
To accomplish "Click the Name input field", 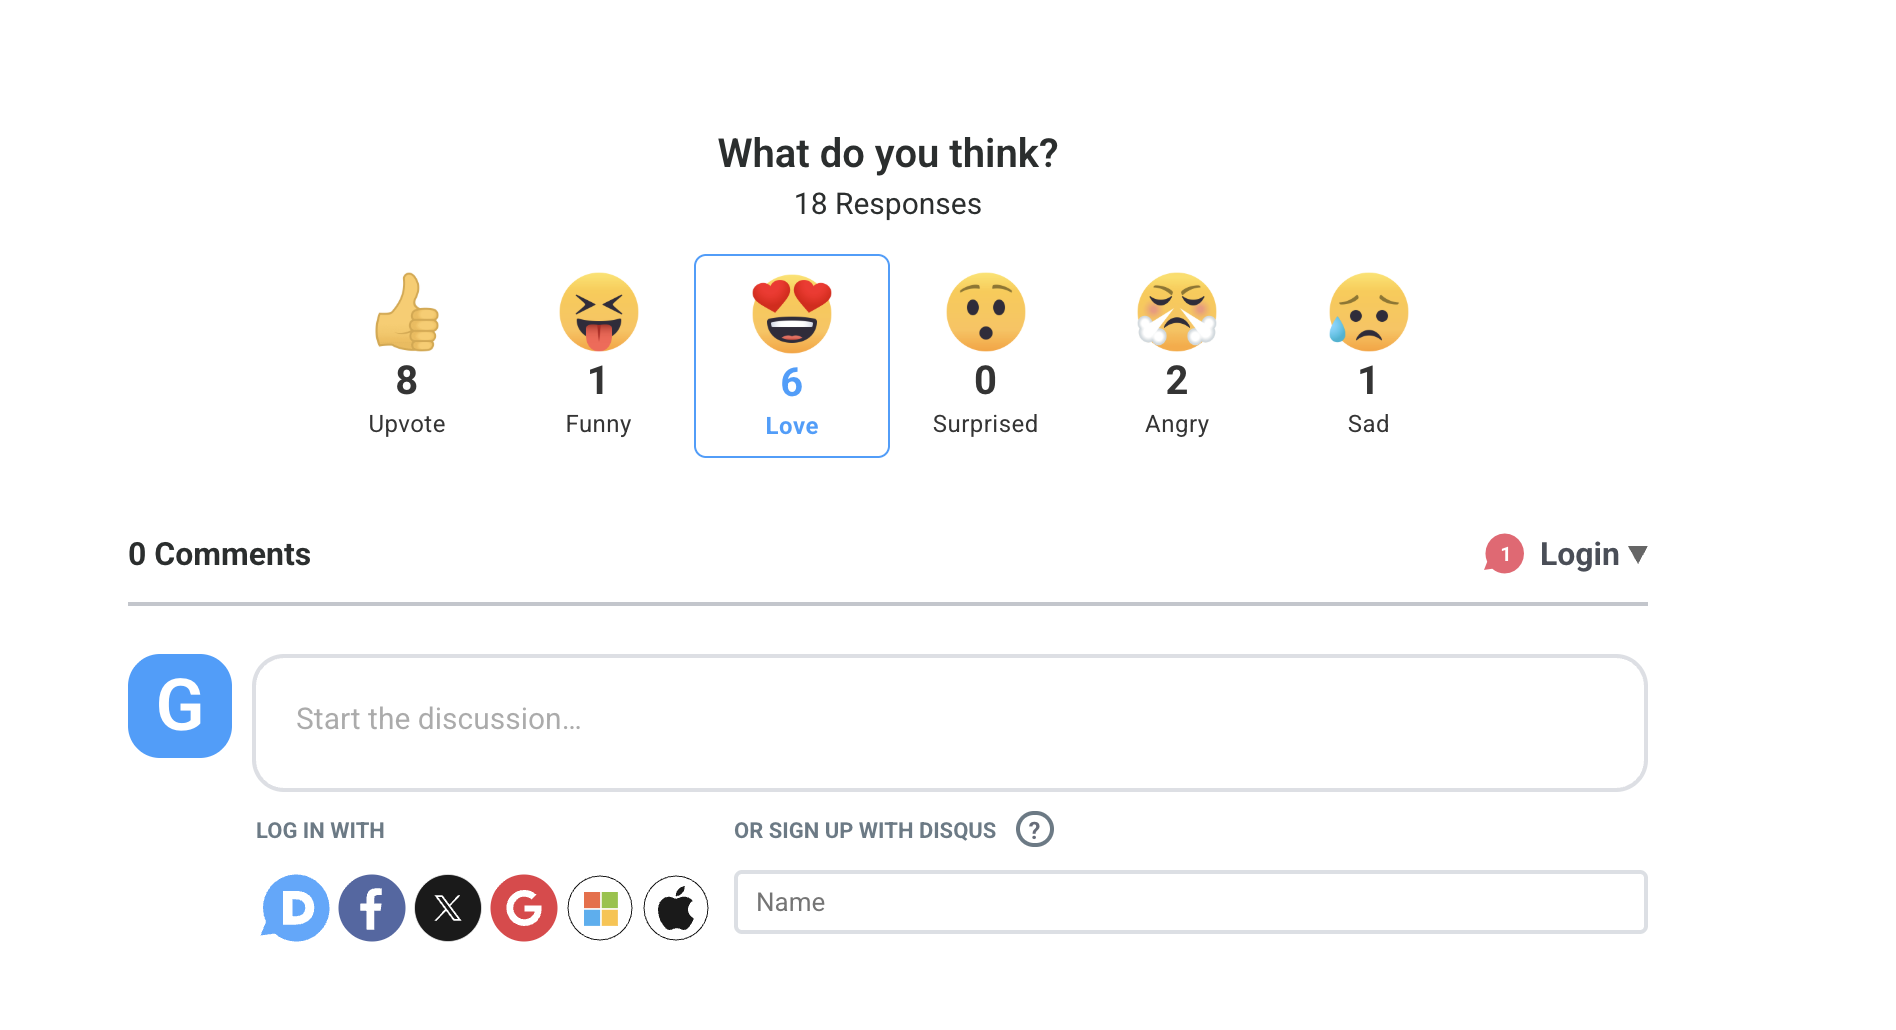I will [1190, 901].
